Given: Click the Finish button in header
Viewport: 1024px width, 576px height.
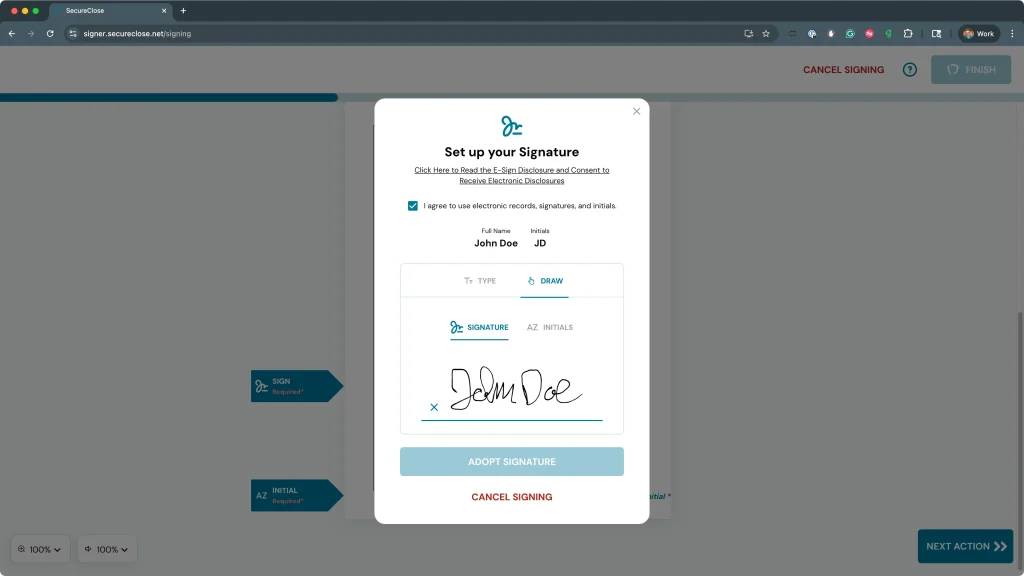Looking at the screenshot, I should [969, 70].
